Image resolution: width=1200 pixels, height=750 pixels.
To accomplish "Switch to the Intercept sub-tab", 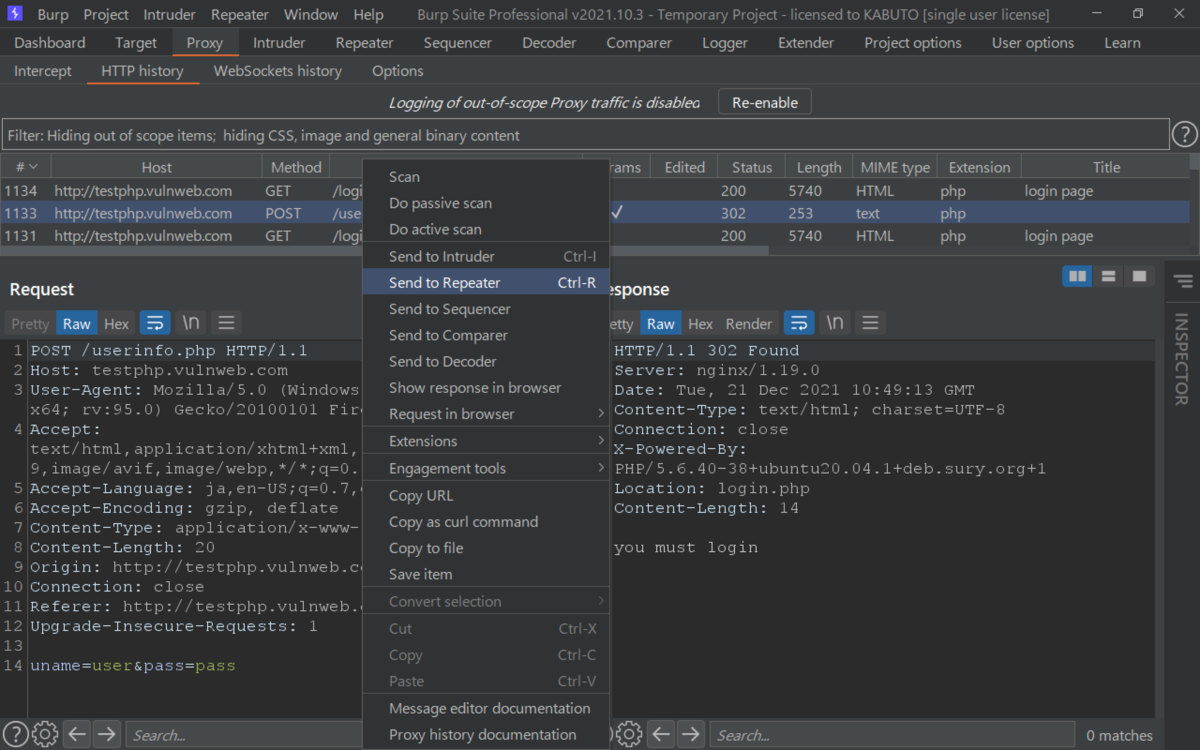I will click(43, 71).
